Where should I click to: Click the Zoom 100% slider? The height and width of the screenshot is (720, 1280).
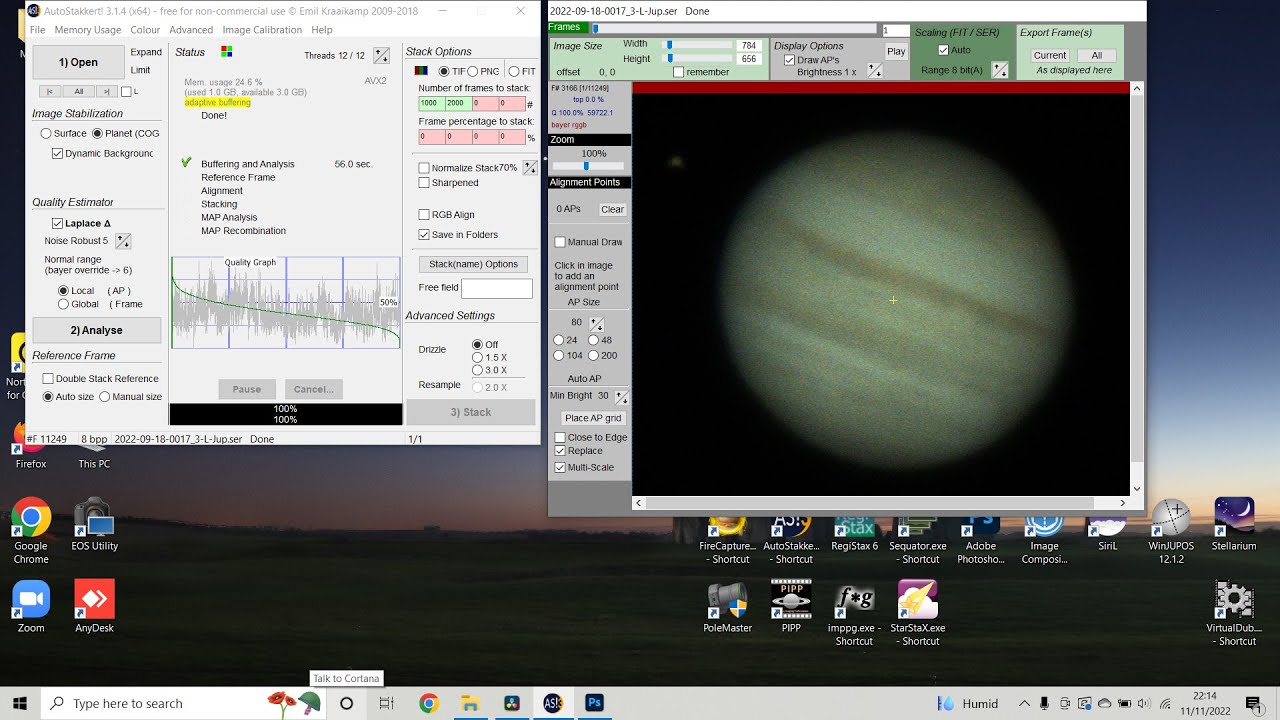point(589,166)
